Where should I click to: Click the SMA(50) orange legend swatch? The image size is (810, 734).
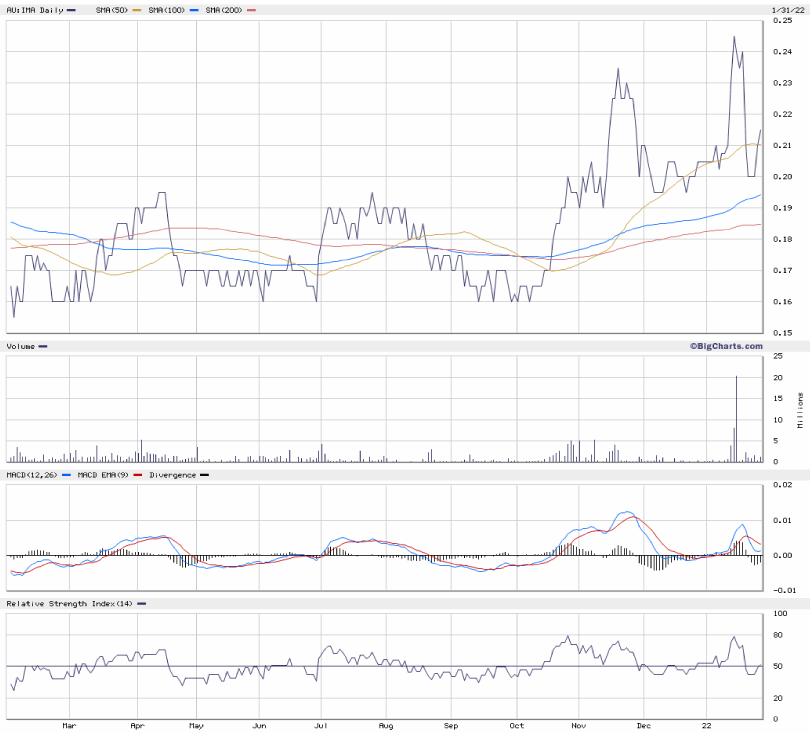pos(135,10)
